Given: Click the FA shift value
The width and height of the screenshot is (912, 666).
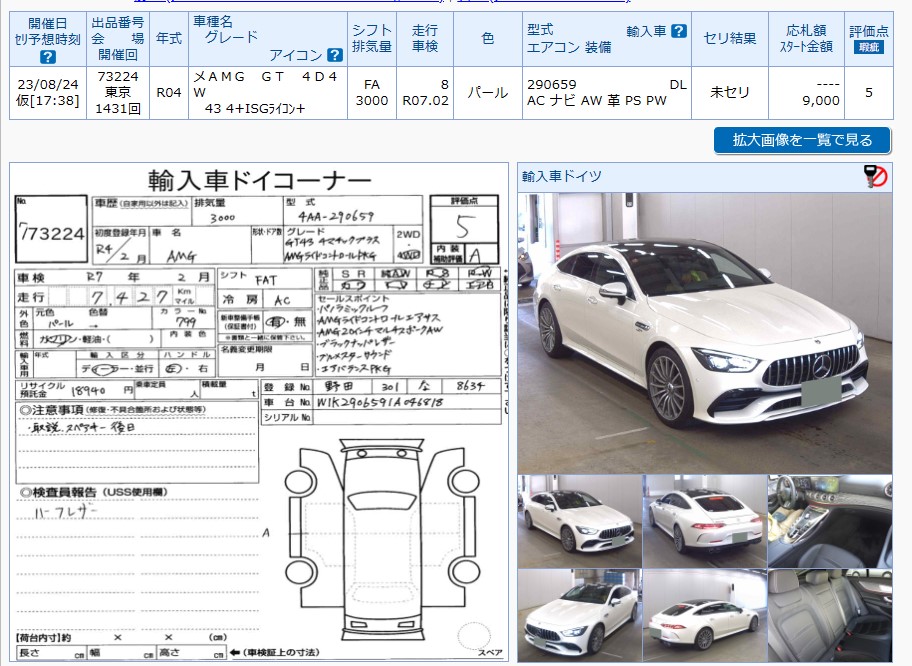Looking at the screenshot, I should [x=372, y=85].
